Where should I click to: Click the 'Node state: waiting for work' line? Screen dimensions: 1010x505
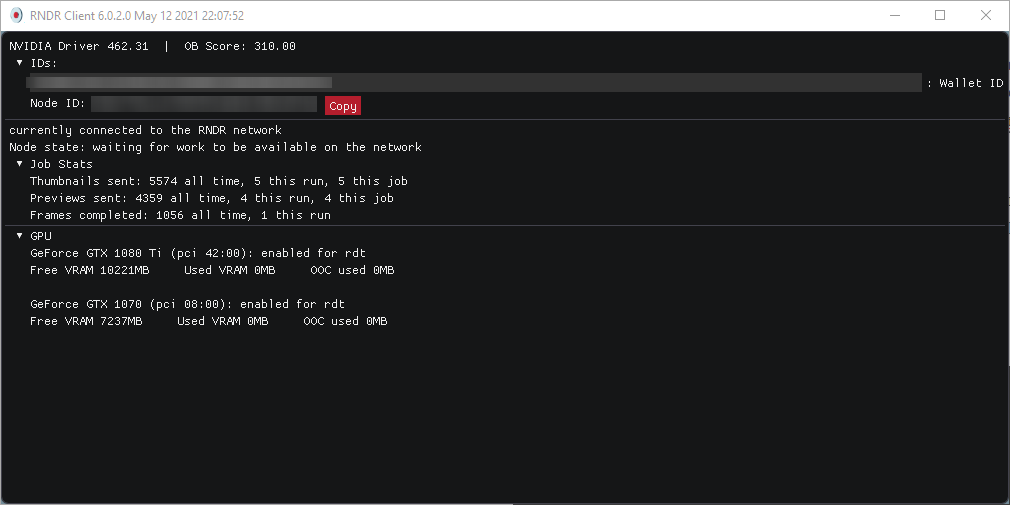[x=215, y=147]
